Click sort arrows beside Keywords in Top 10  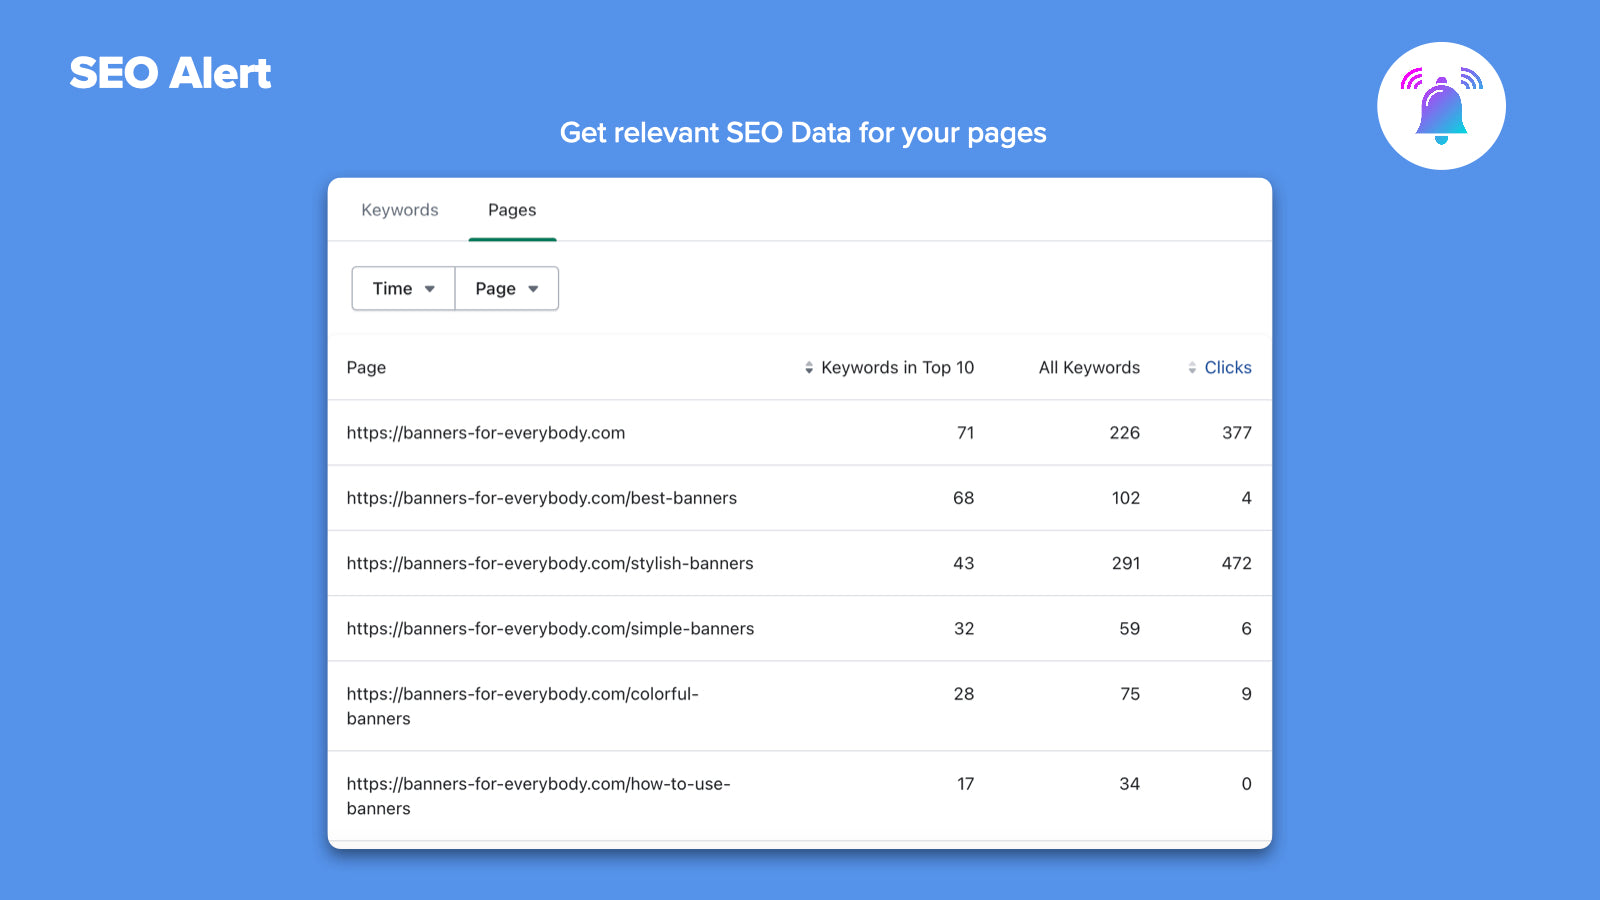pos(809,368)
